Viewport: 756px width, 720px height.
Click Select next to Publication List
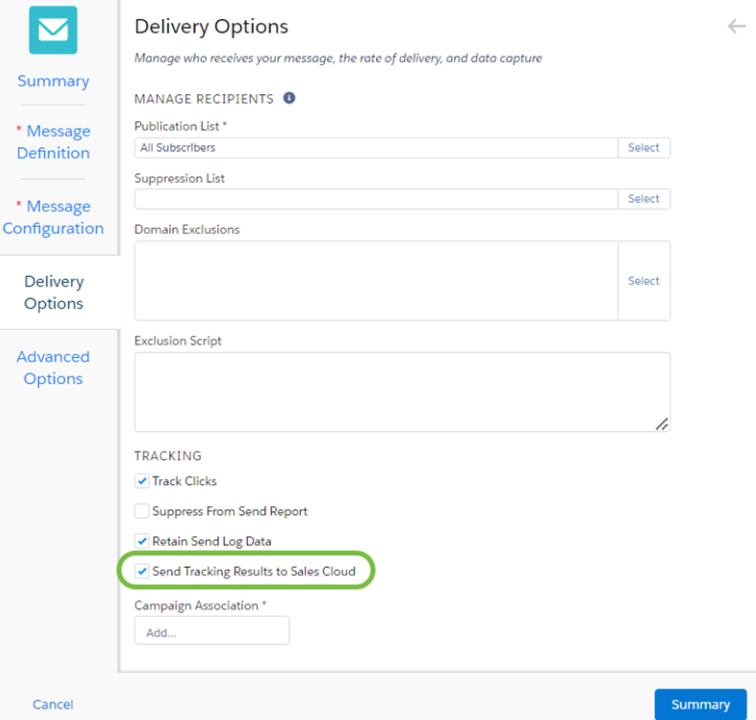[x=644, y=148]
